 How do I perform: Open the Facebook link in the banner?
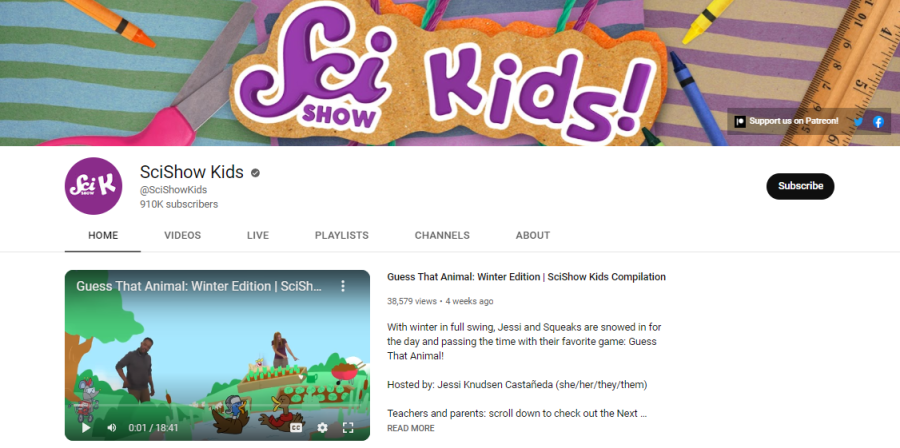point(878,122)
